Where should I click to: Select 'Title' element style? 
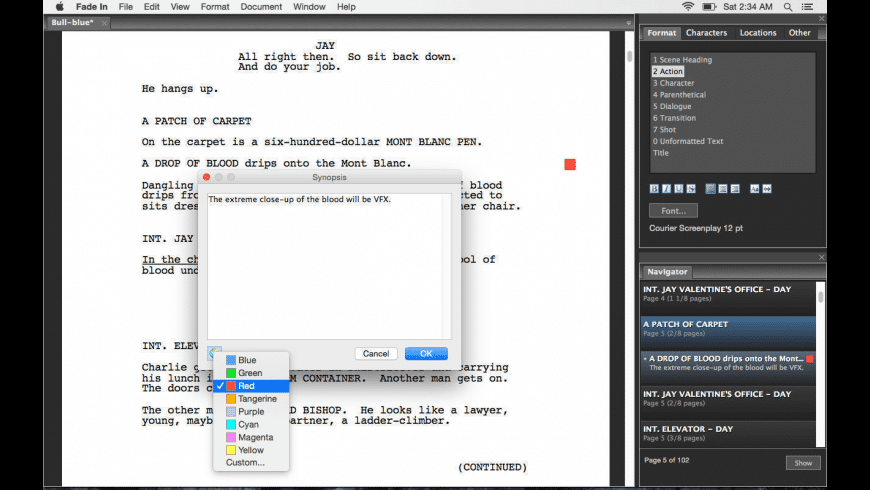(x=661, y=153)
